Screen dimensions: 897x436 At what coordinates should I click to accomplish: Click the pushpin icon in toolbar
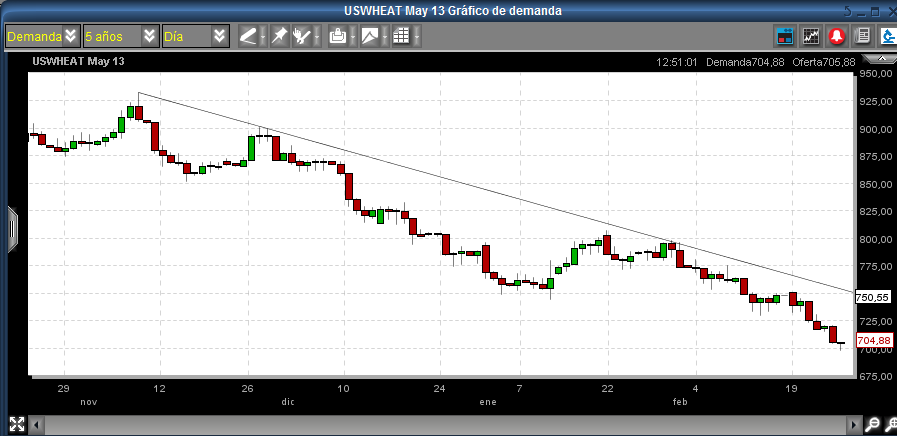[x=279, y=37]
